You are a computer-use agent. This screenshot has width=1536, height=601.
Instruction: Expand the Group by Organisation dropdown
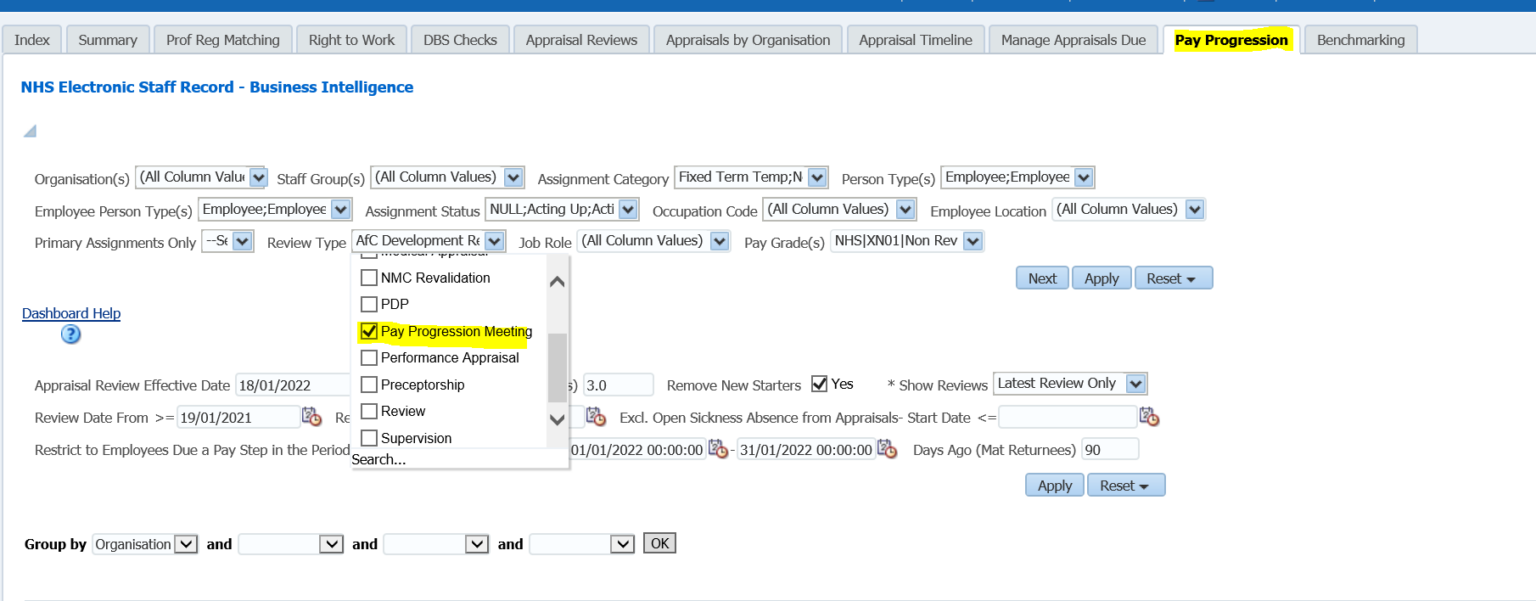(186, 544)
